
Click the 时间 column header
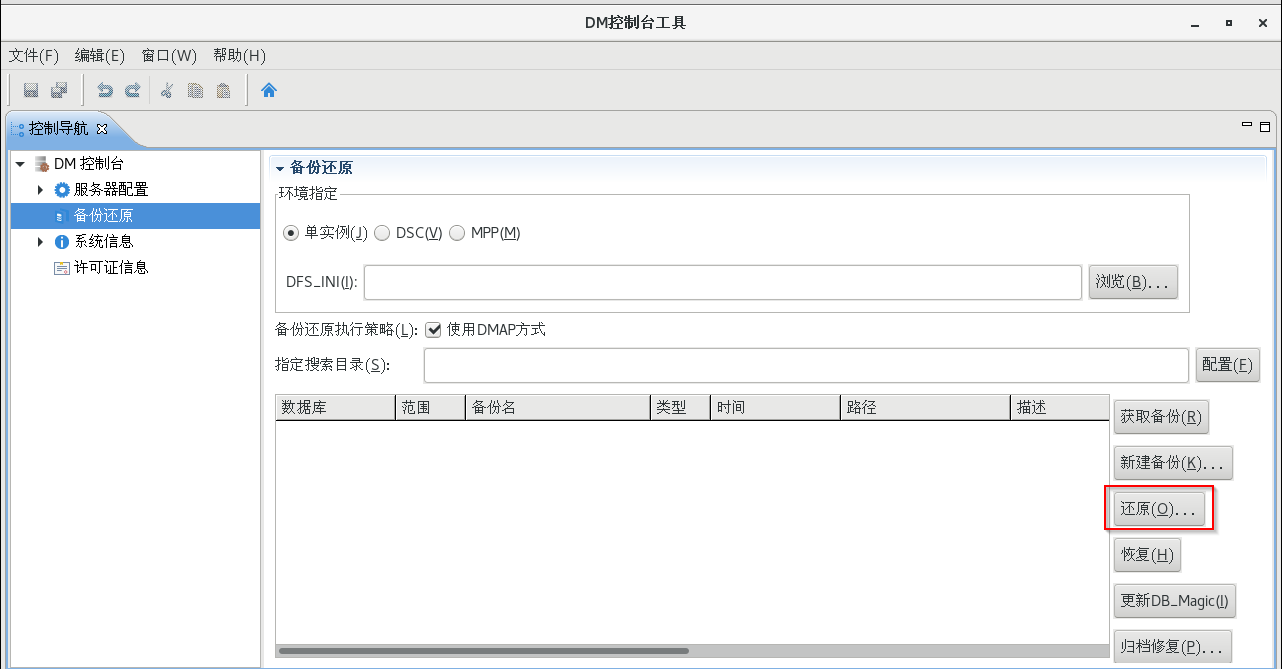pyautogui.click(x=775, y=408)
